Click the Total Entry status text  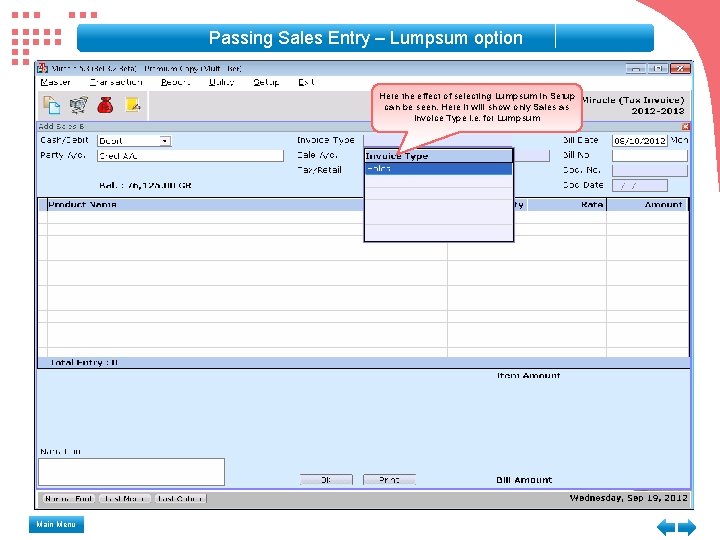(84, 363)
